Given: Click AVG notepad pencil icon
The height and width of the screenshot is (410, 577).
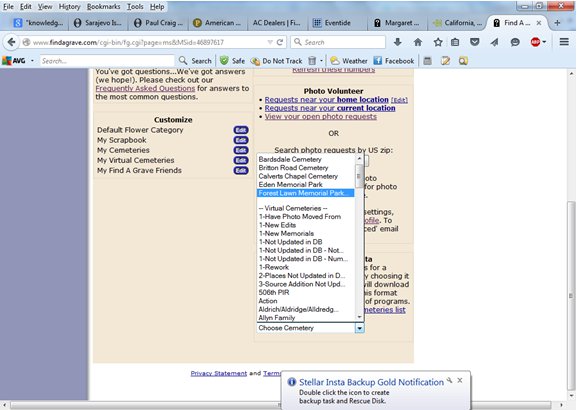Looking at the screenshot, I should [x=446, y=61].
